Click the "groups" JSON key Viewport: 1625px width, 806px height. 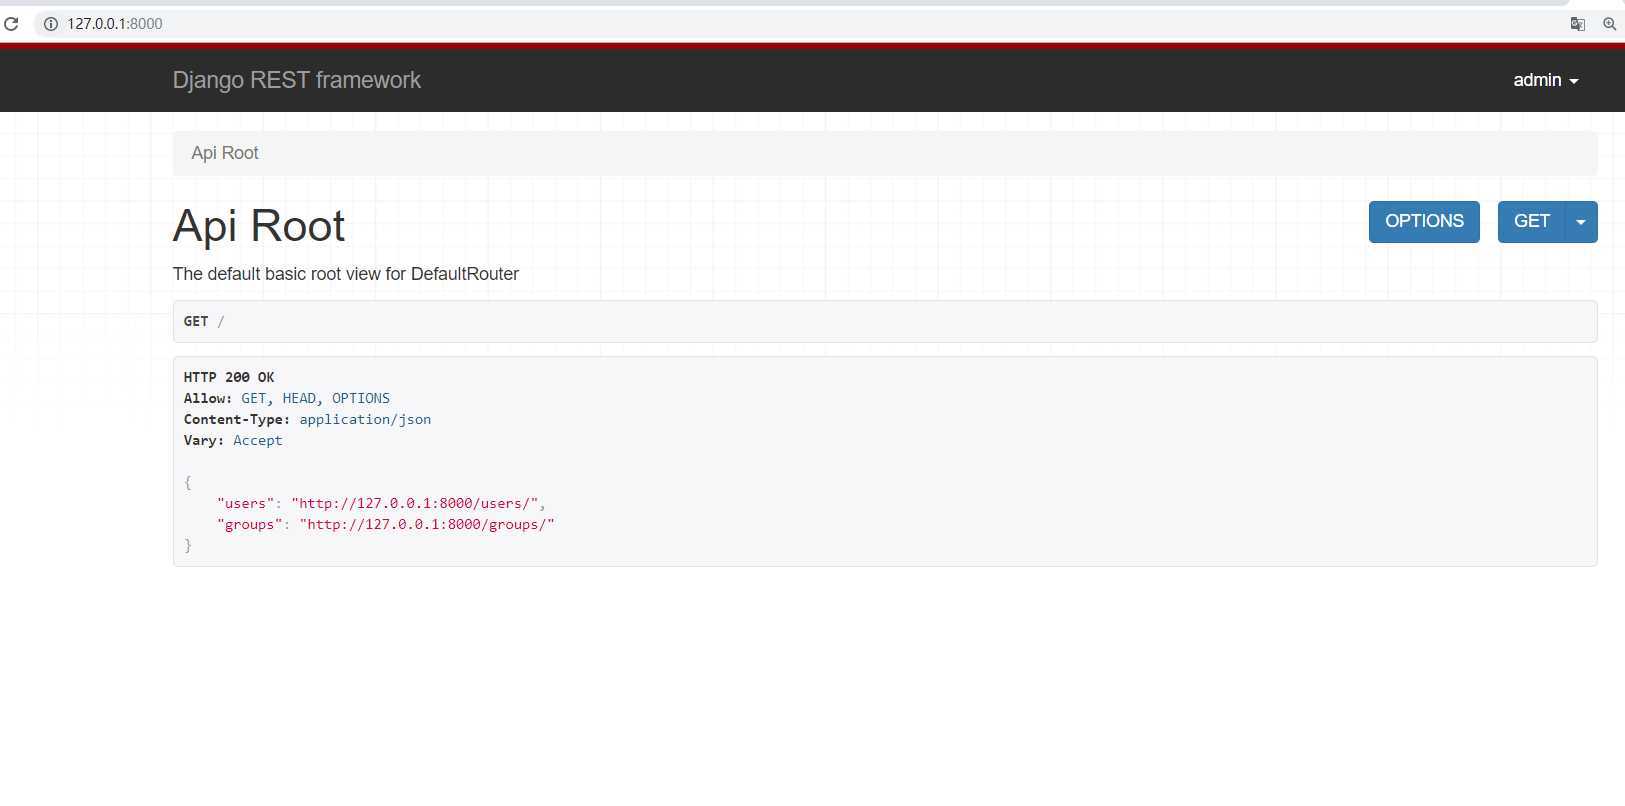click(249, 524)
